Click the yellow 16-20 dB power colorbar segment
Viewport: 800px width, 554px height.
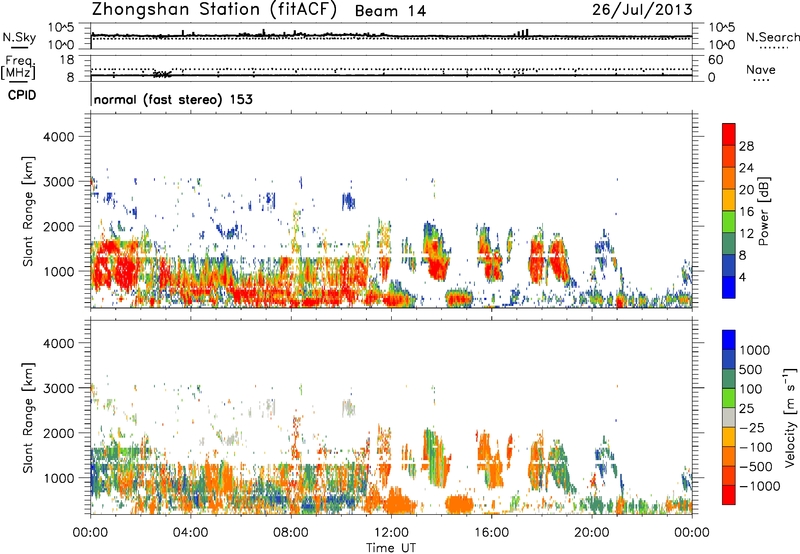[x=729, y=200]
